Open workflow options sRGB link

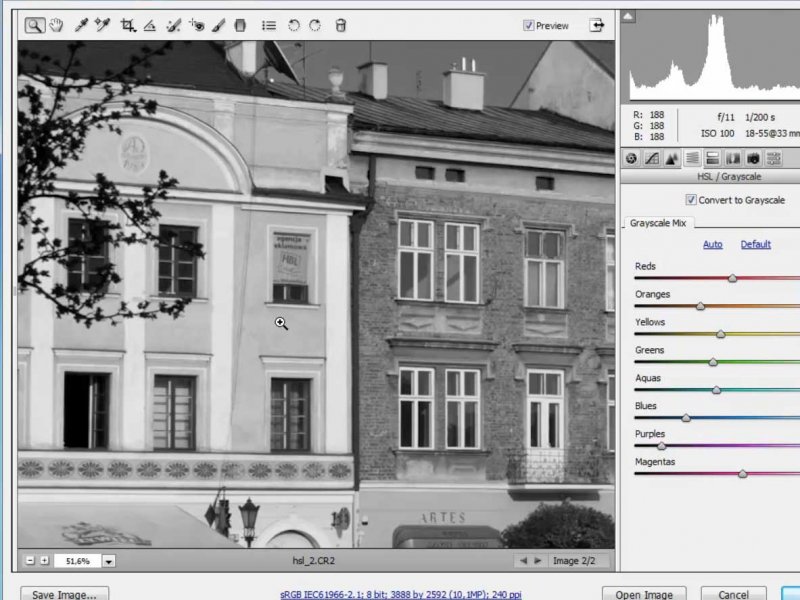click(x=400, y=594)
